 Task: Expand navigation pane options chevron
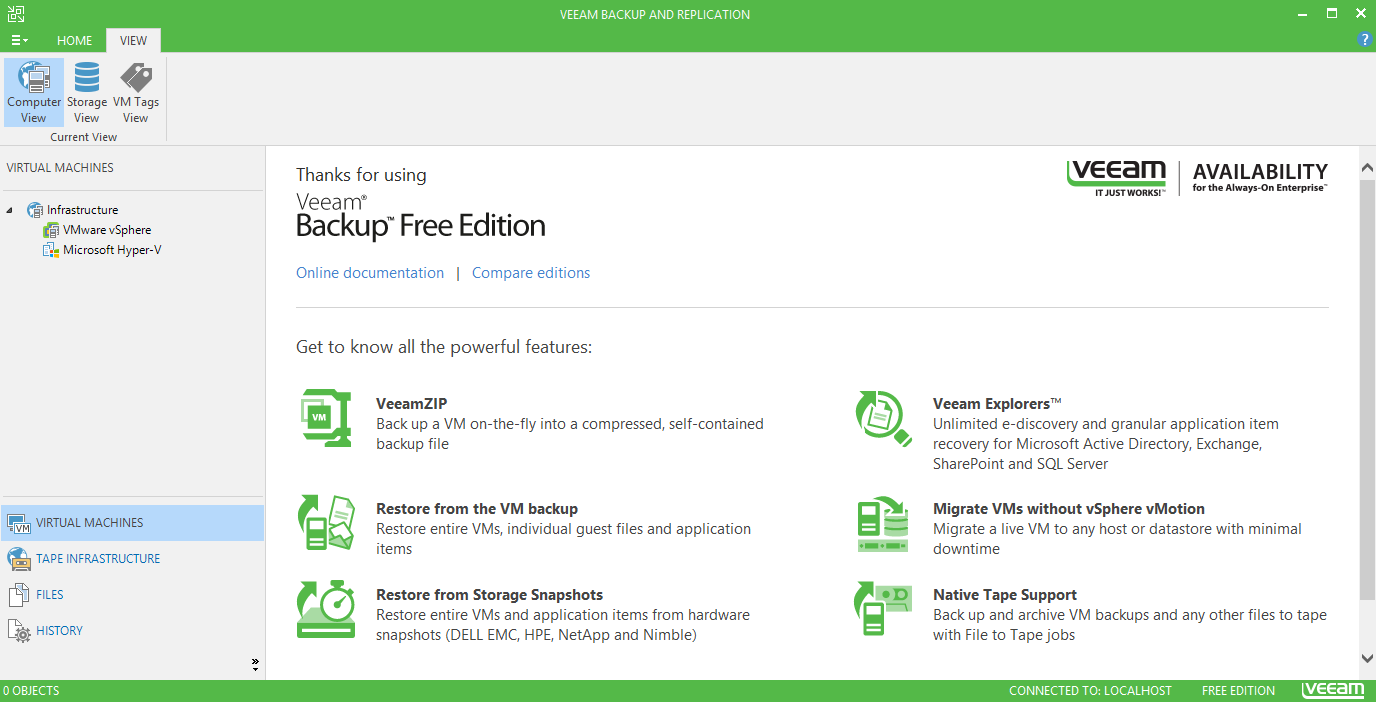pyautogui.click(x=255, y=664)
